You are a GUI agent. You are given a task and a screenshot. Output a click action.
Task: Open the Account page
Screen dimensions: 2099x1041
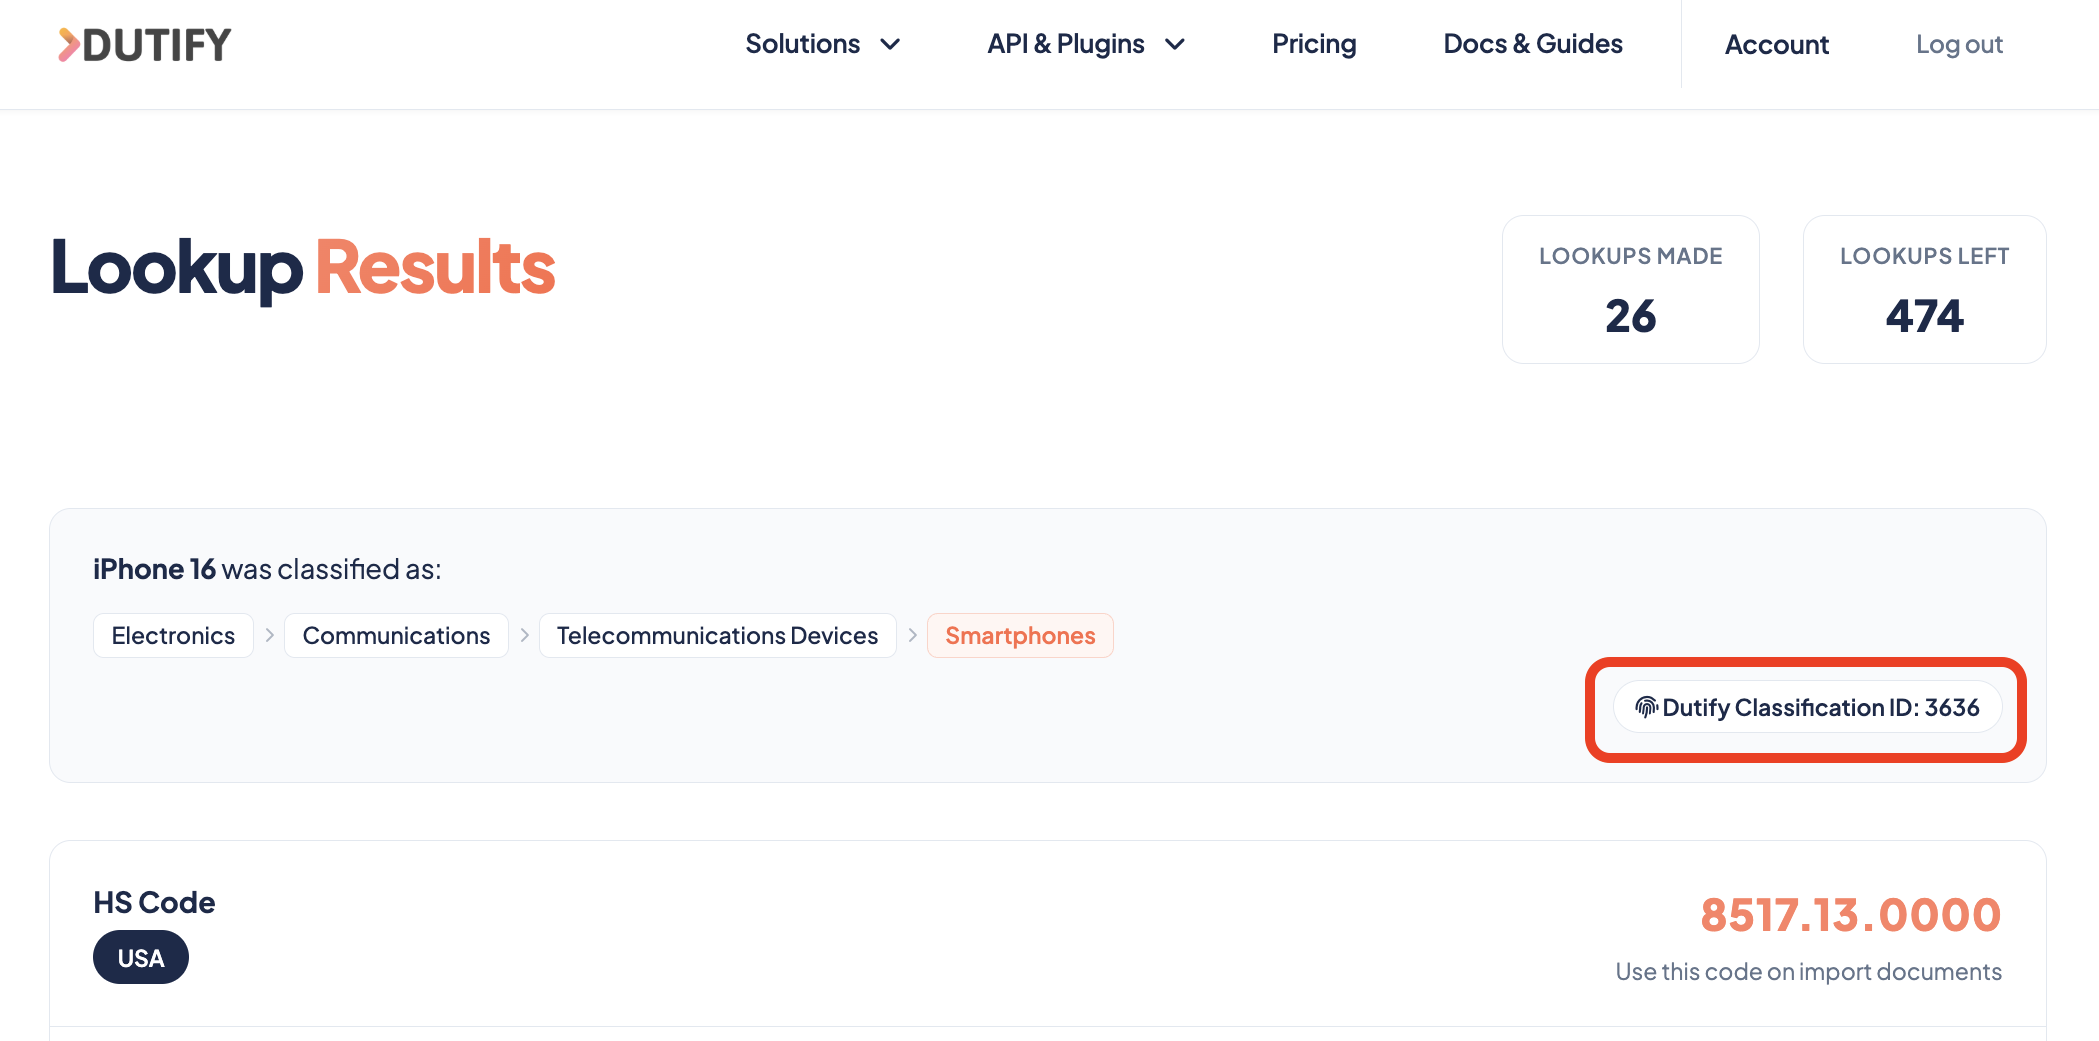1776,45
